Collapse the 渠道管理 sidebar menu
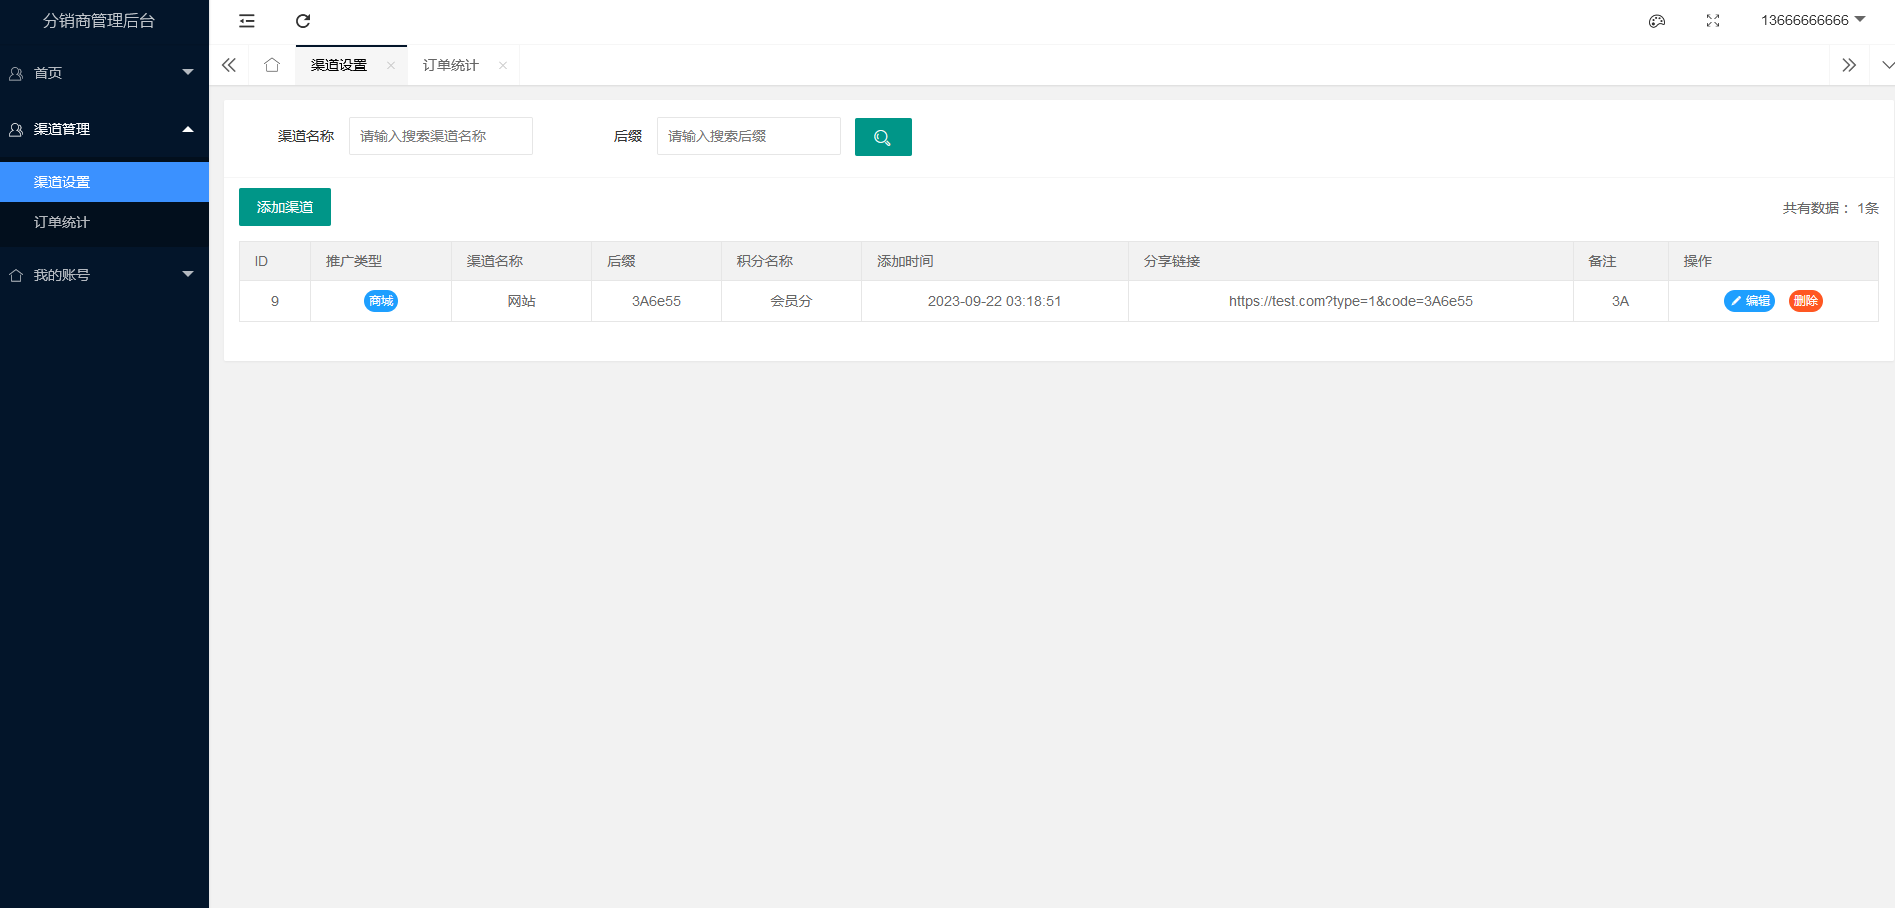Screen dimensions: 1895x908 (x=104, y=129)
